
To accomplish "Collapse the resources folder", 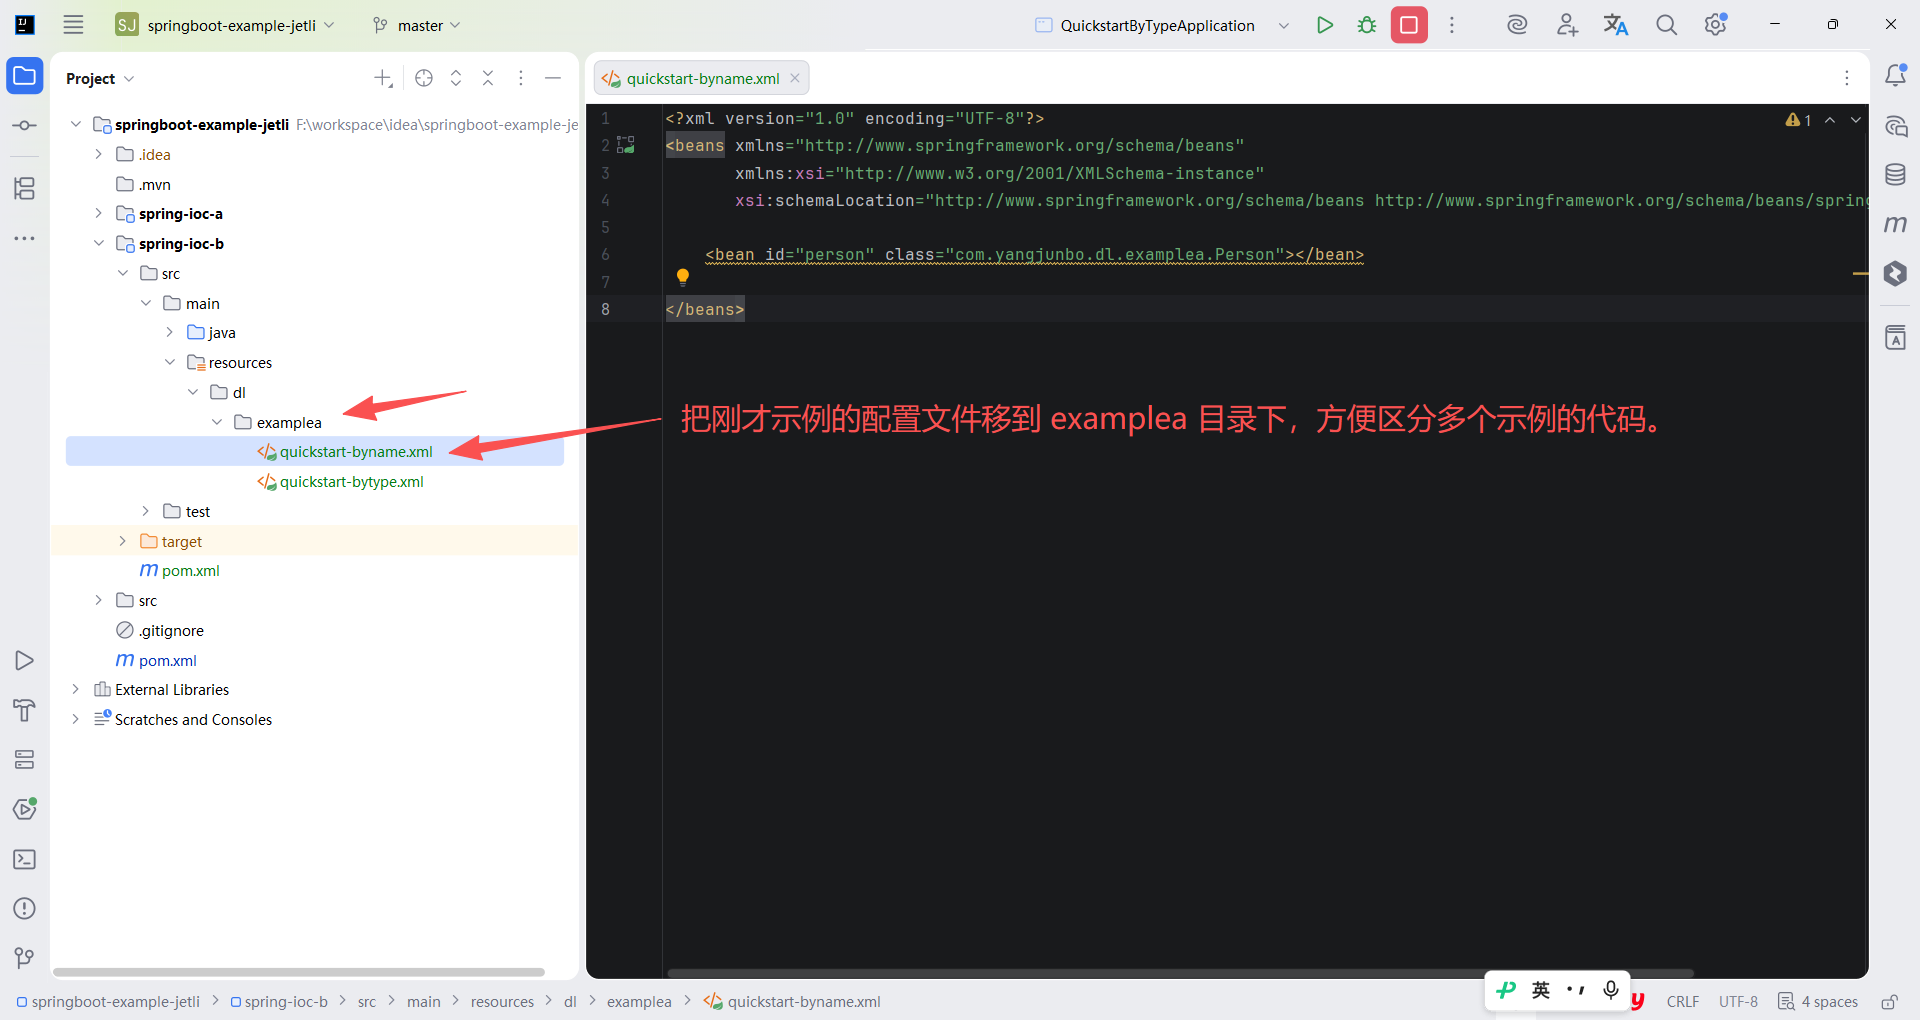I will [169, 362].
